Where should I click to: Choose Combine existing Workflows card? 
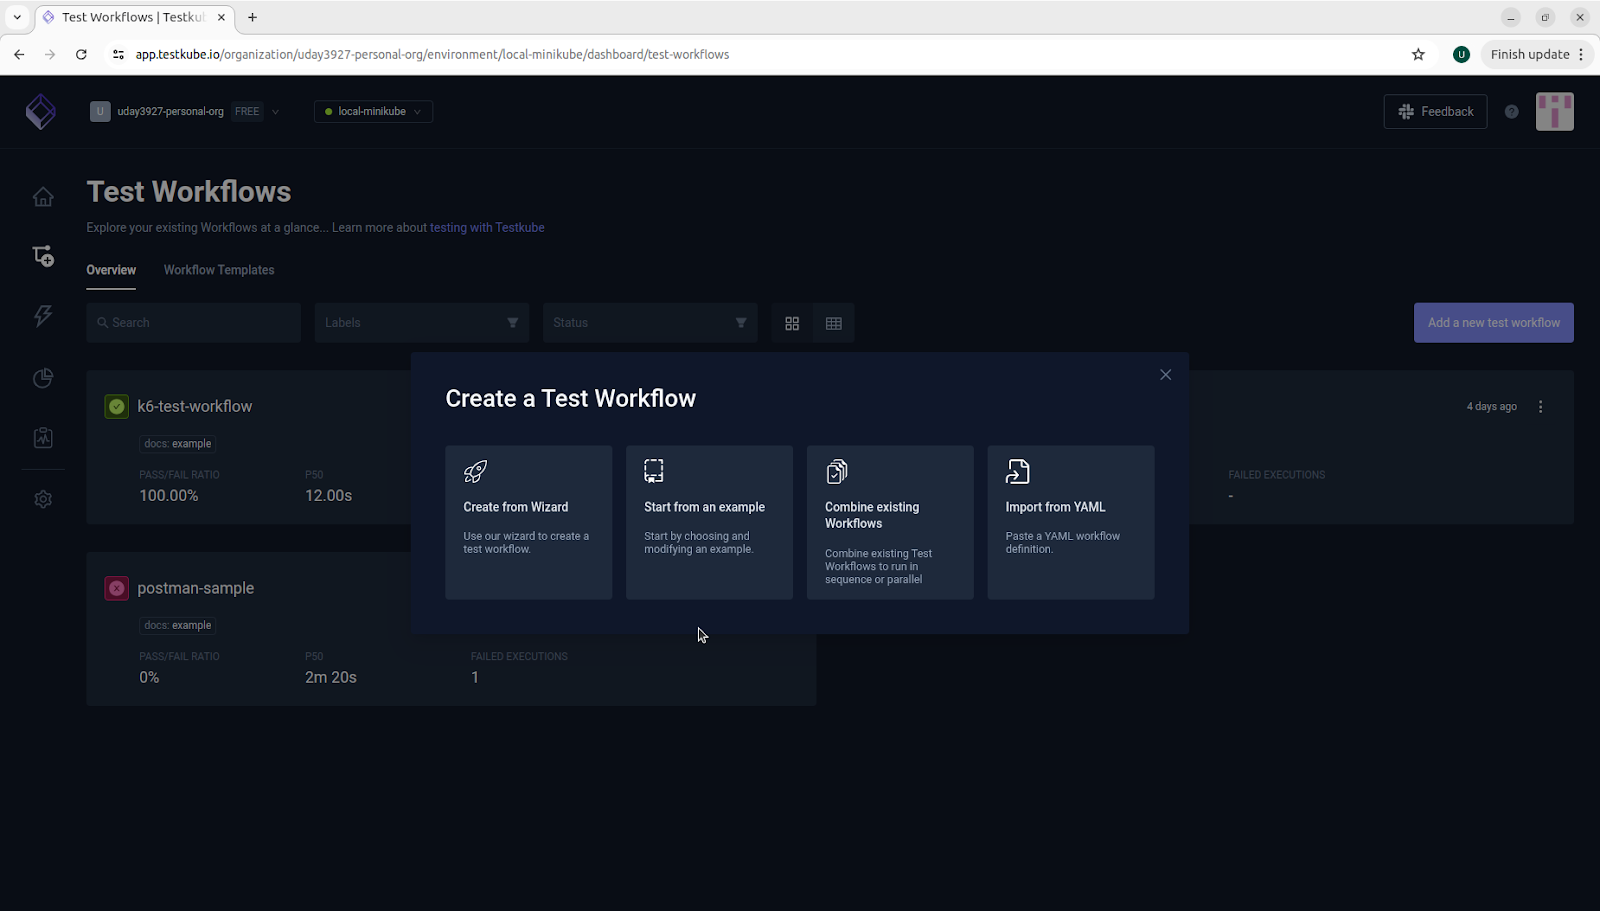[x=890, y=523]
